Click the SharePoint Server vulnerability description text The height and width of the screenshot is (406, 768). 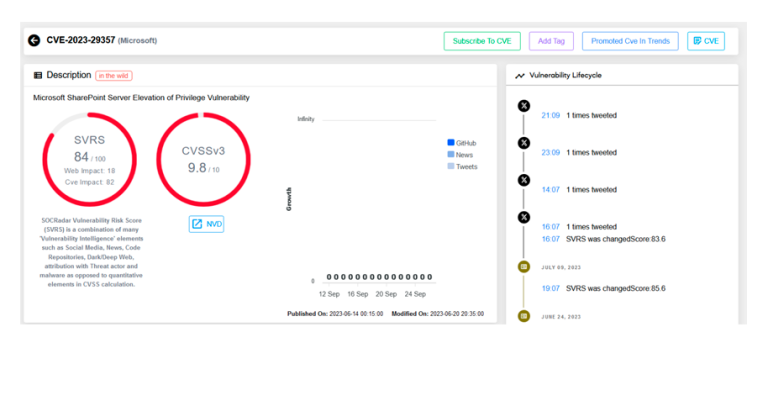(141, 98)
